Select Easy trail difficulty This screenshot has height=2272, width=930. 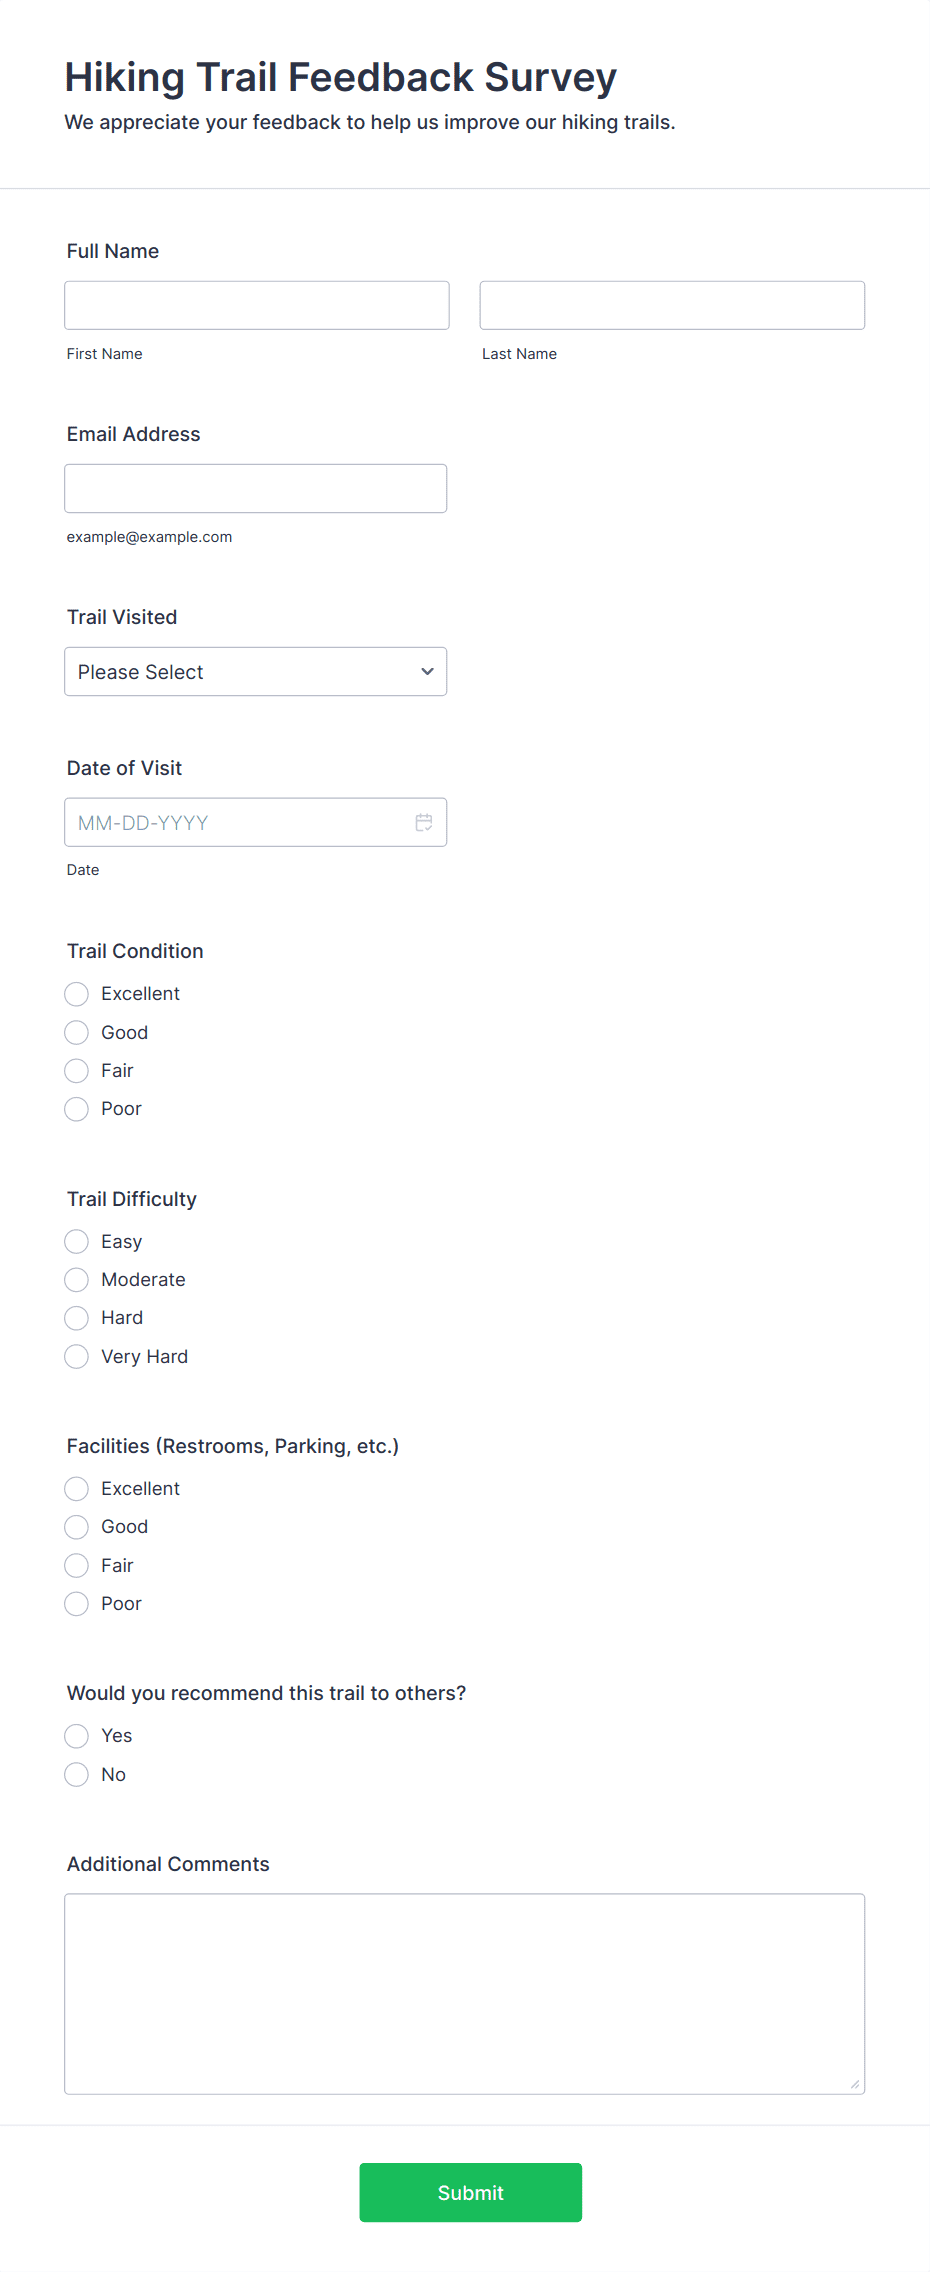click(x=77, y=1242)
